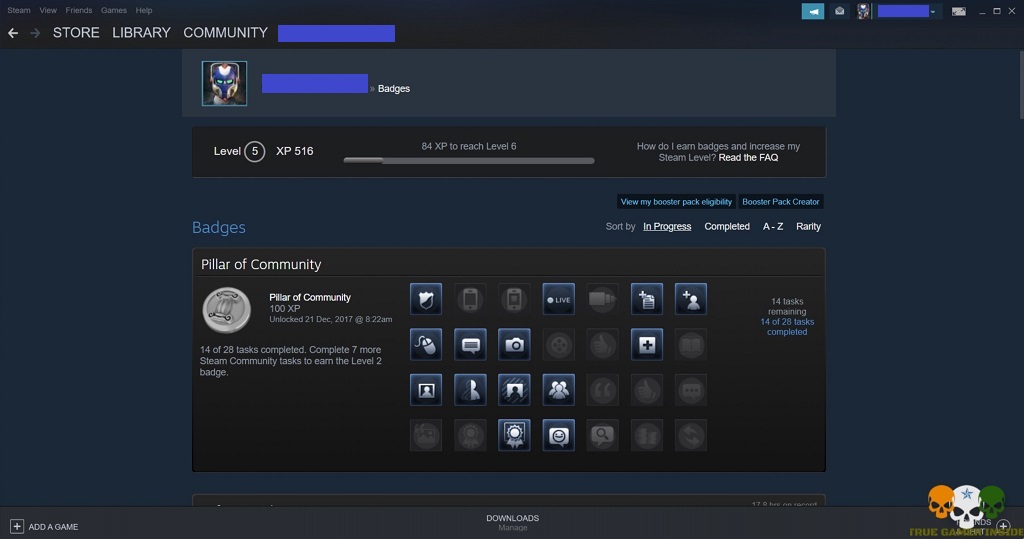This screenshot has height=539, width=1024.
Task: Click ADD A GAME button
Action: [44, 527]
